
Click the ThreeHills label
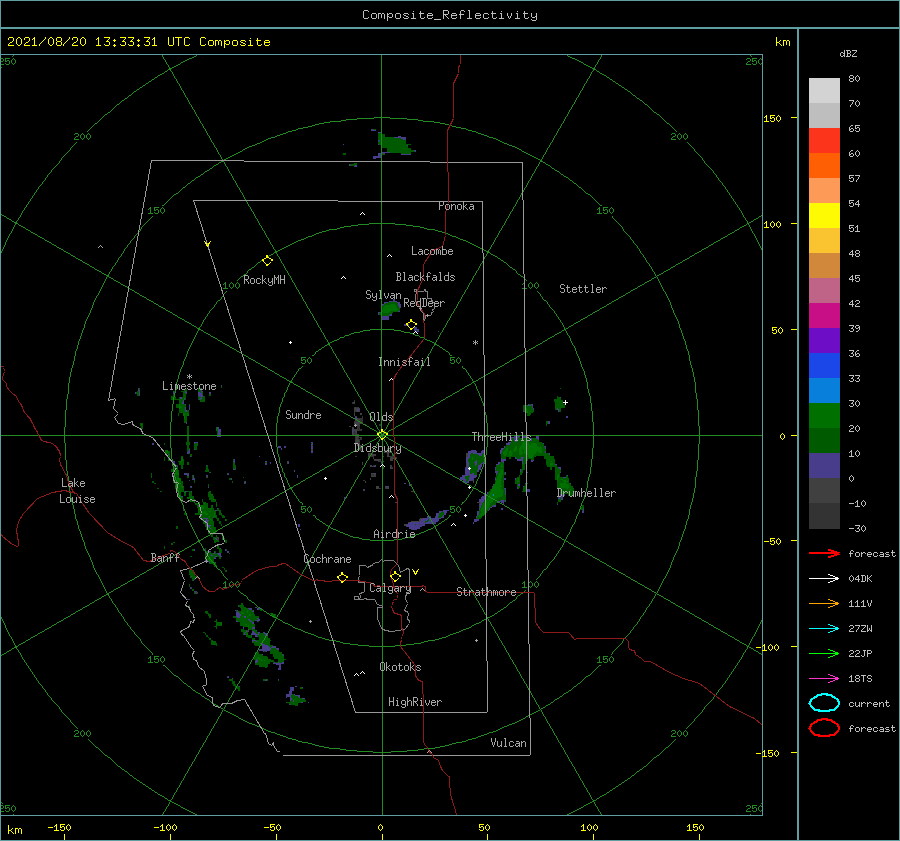pos(502,437)
